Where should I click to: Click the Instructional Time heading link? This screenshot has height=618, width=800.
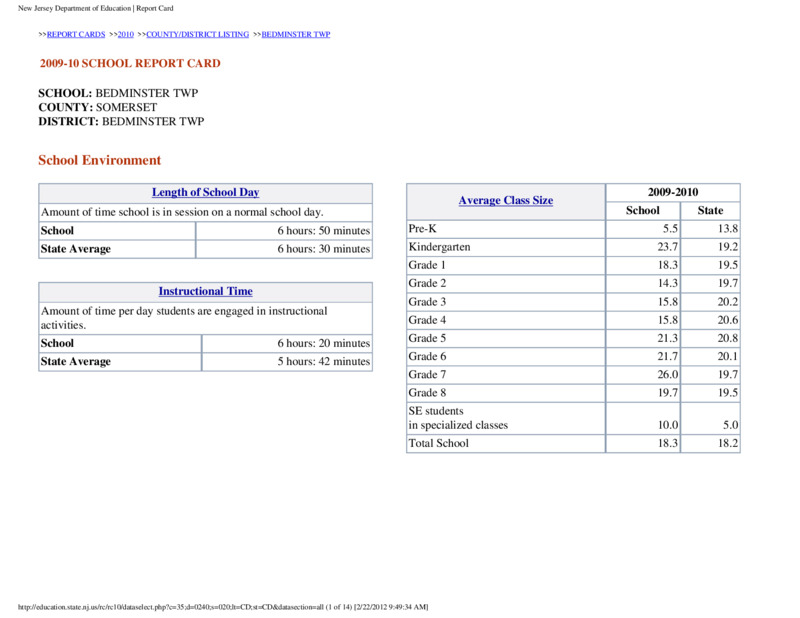(206, 291)
